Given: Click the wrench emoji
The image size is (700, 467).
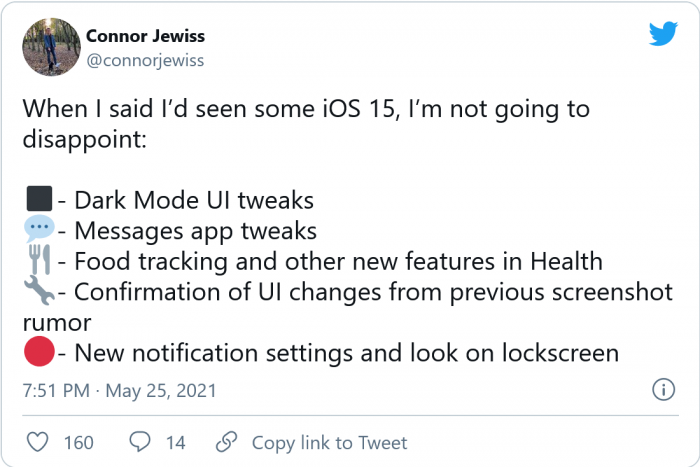Looking at the screenshot, I should coord(38,293).
